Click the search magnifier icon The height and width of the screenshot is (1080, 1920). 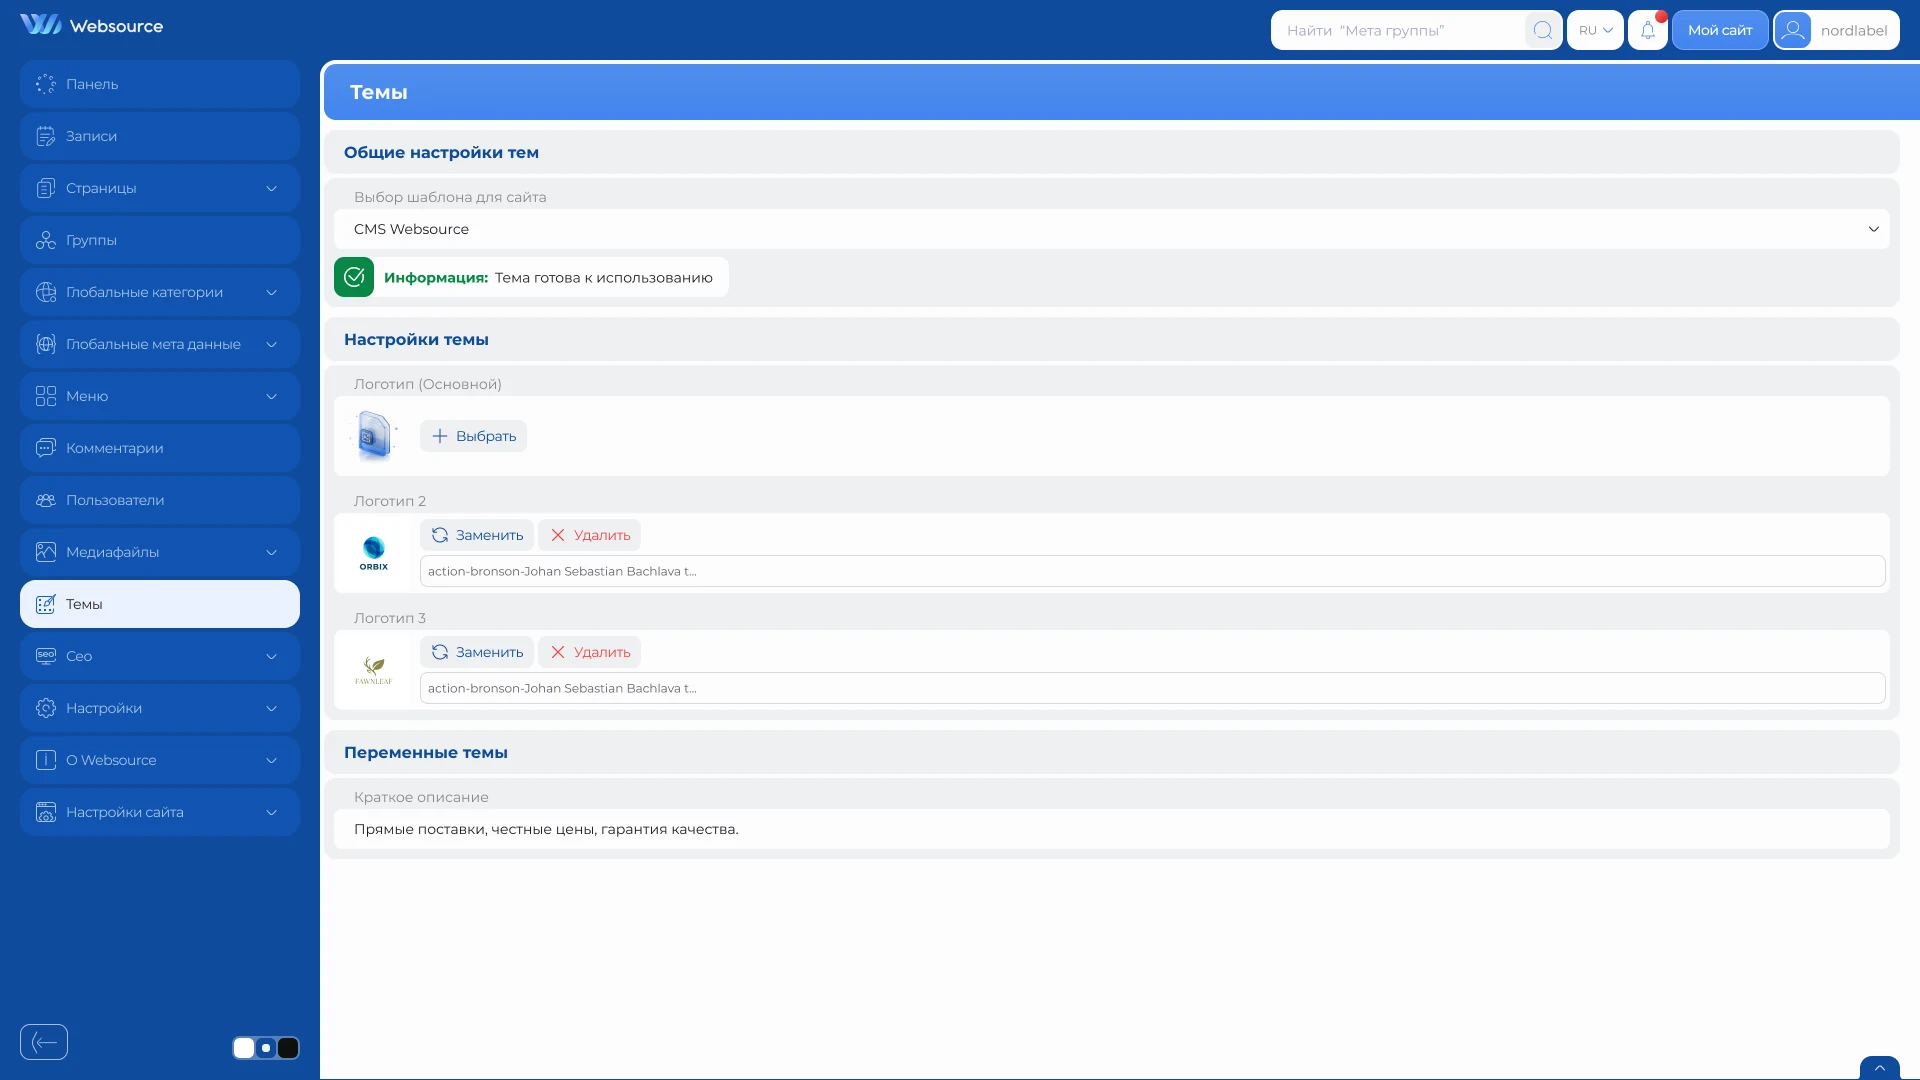1543,30
